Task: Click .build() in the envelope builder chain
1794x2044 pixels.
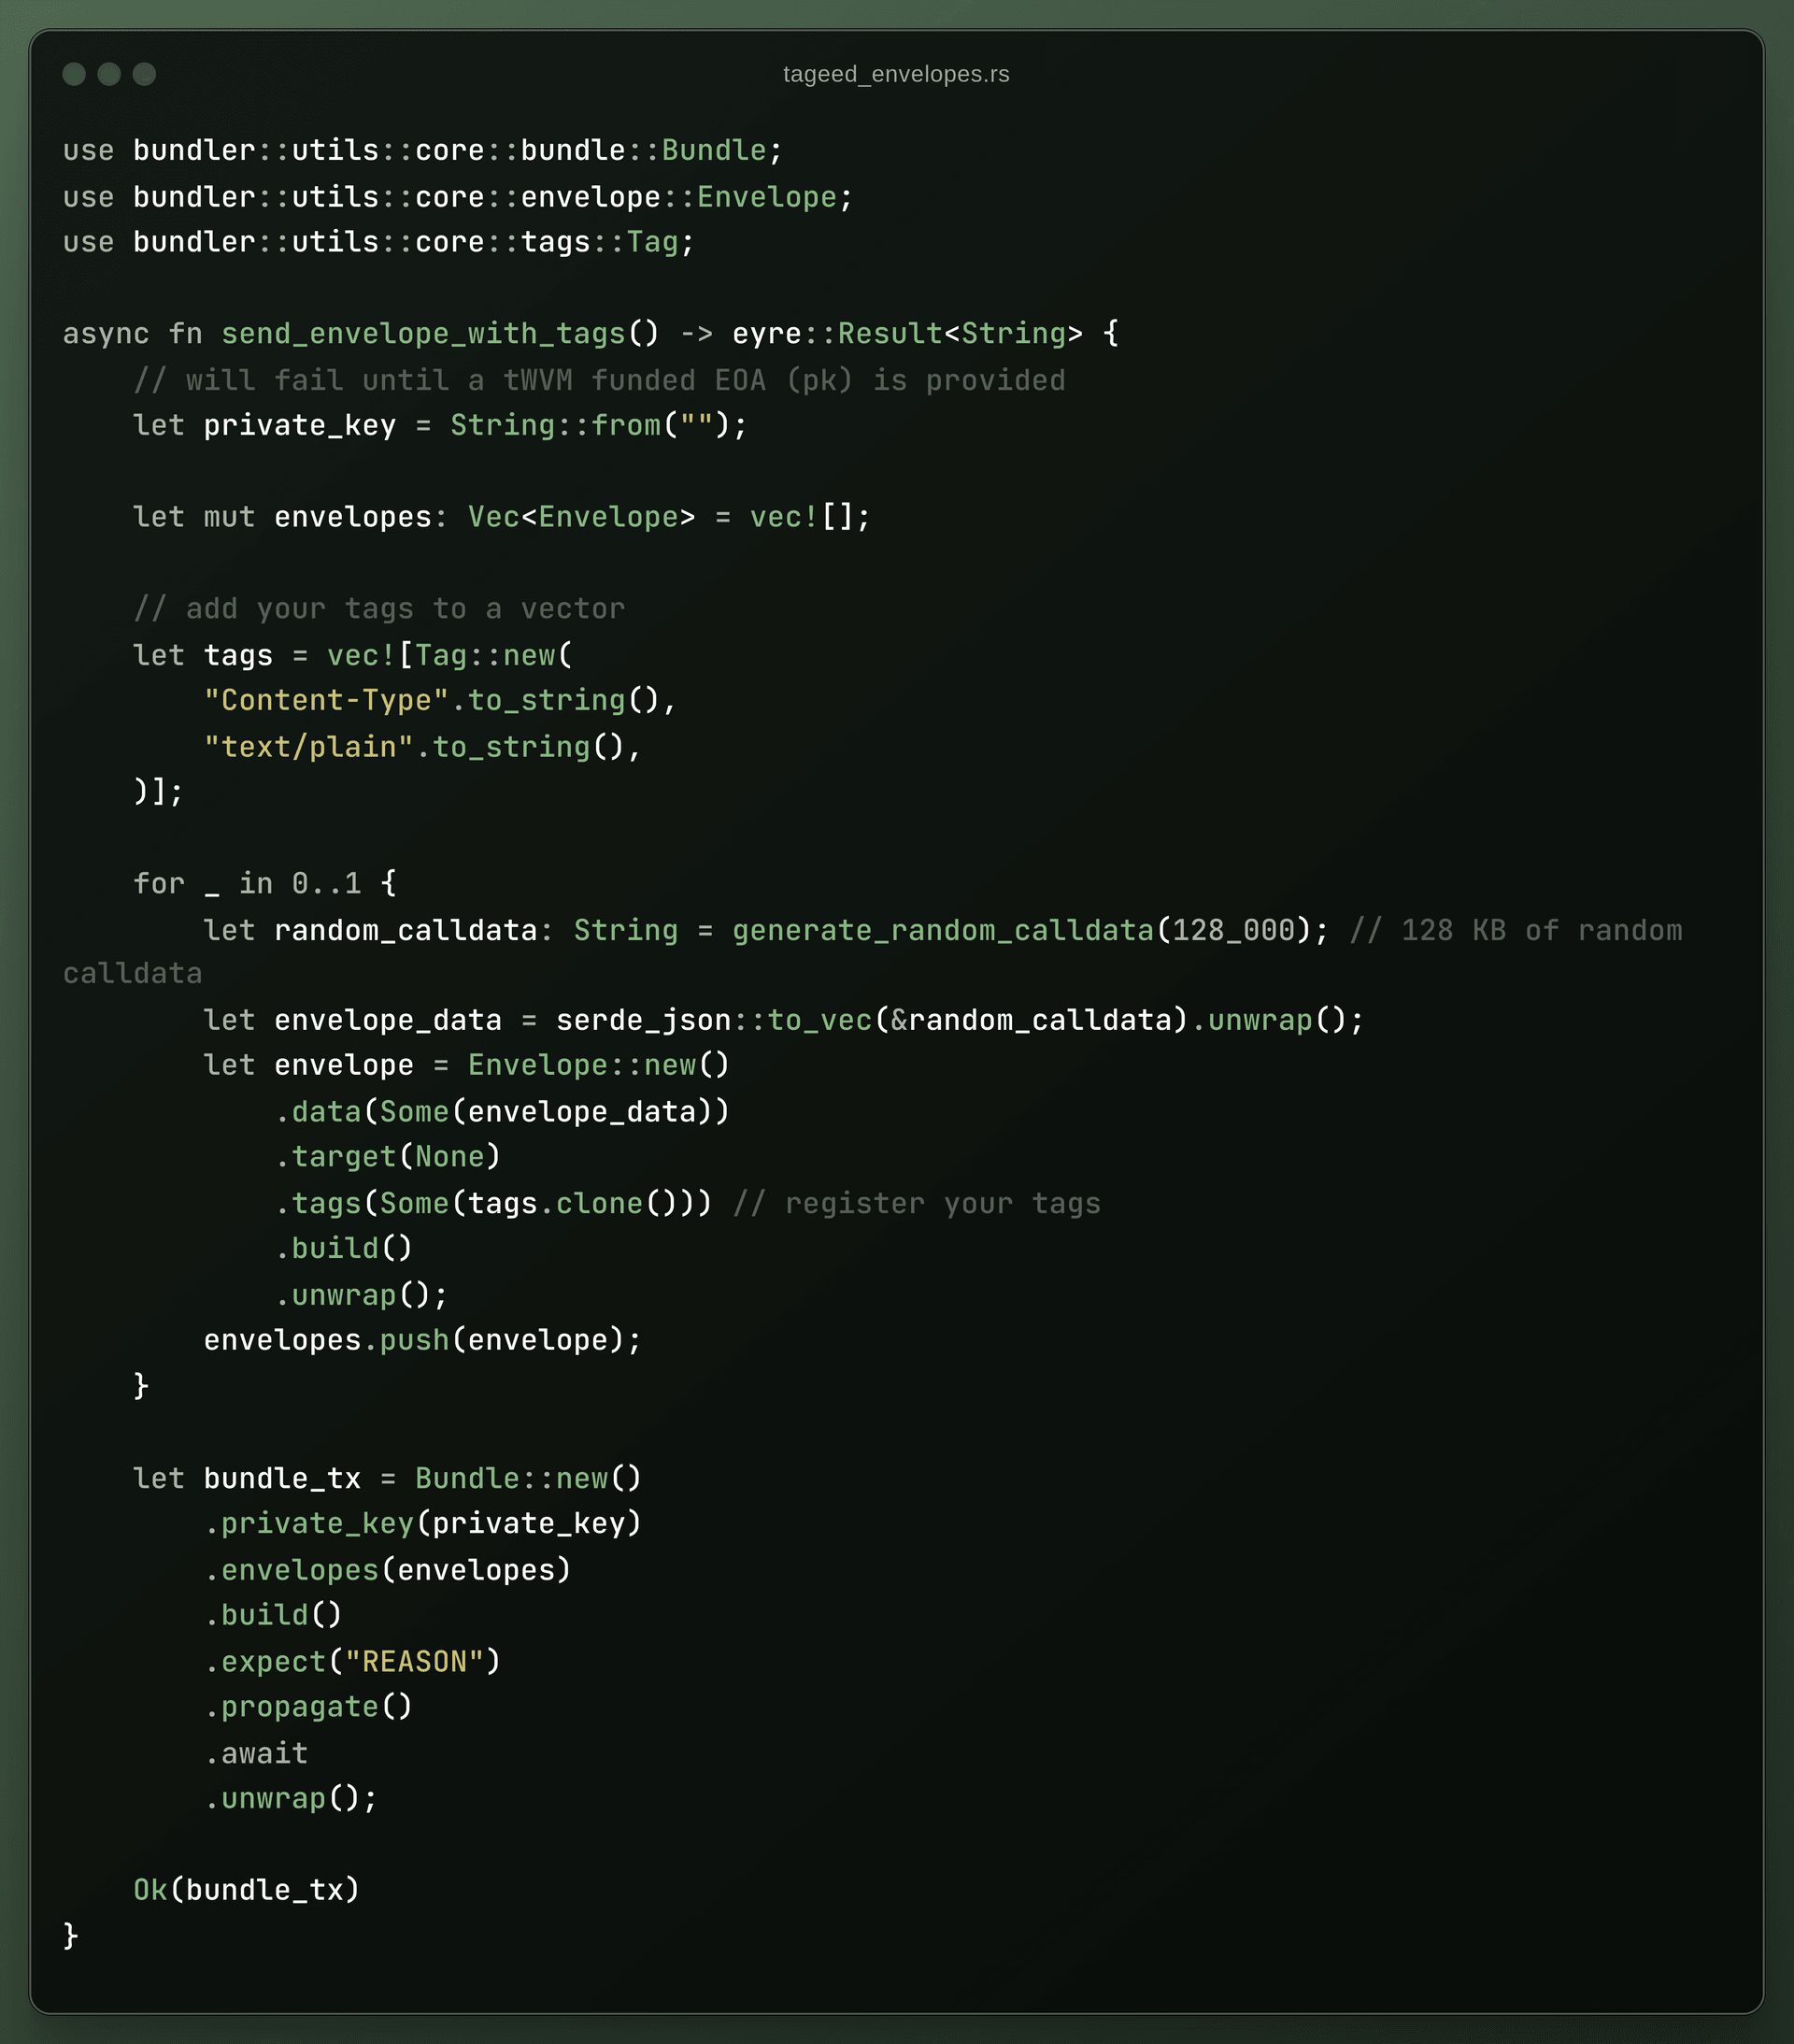Action: [344, 1248]
